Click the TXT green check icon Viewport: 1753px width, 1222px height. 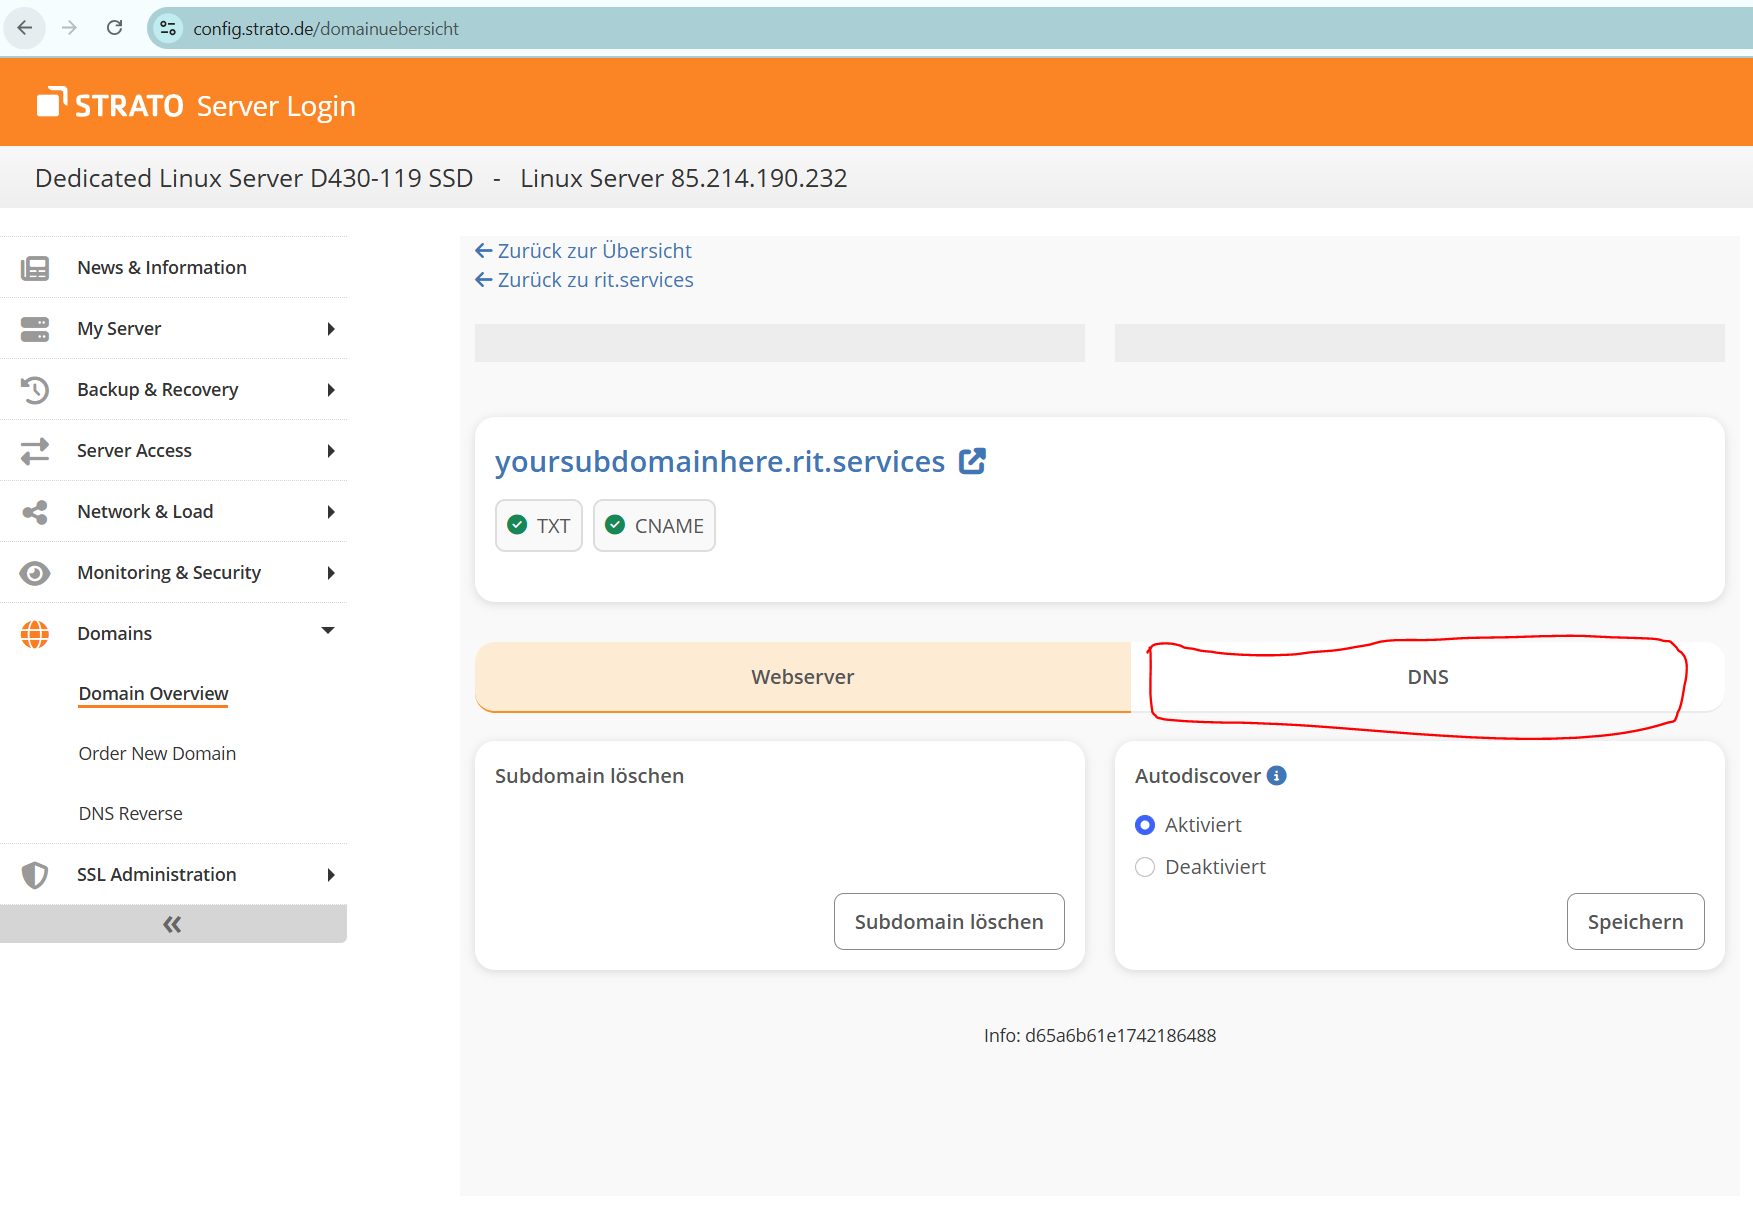coord(517,525)
